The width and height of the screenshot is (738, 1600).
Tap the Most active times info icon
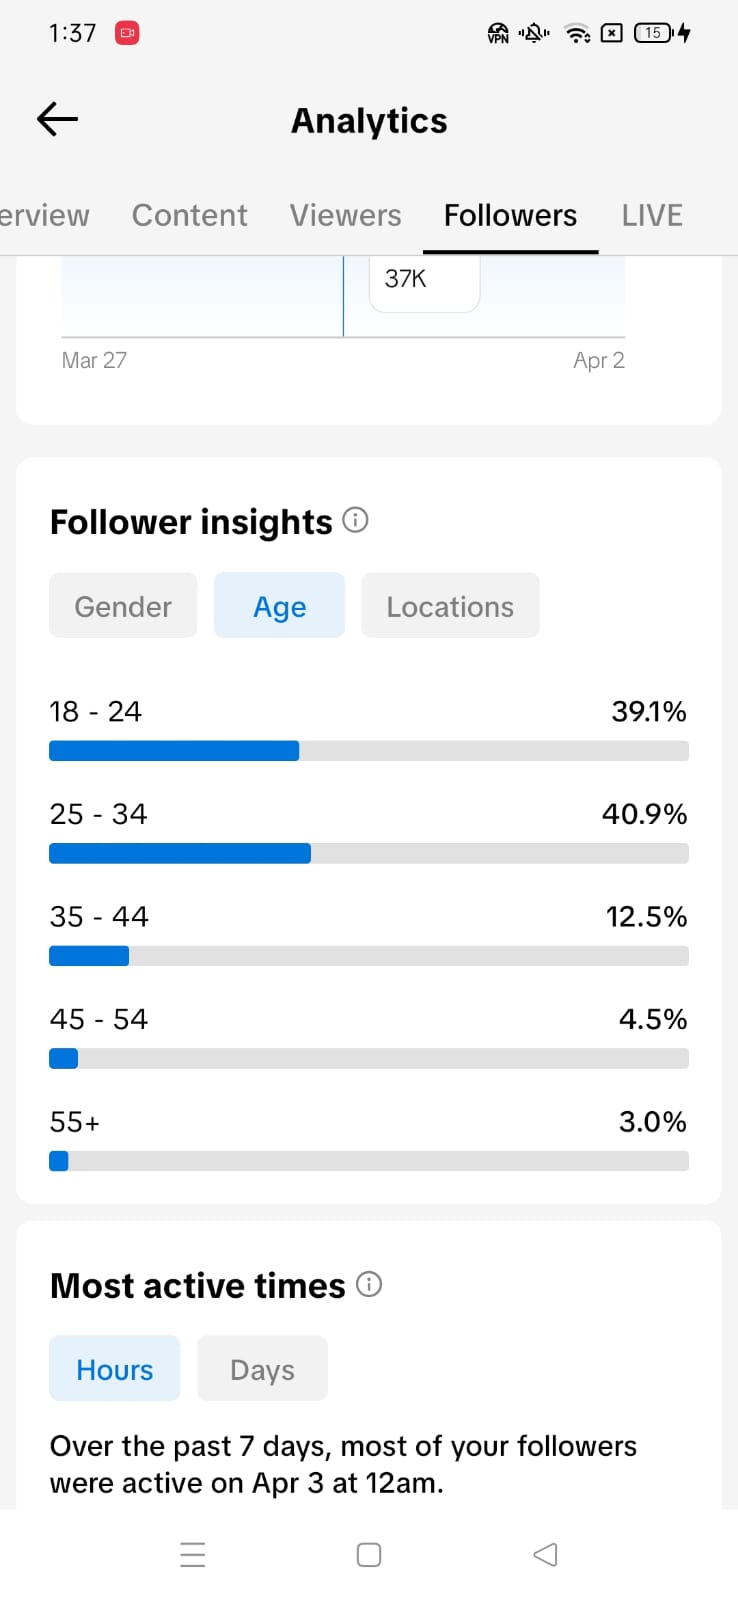point(369,1284)
